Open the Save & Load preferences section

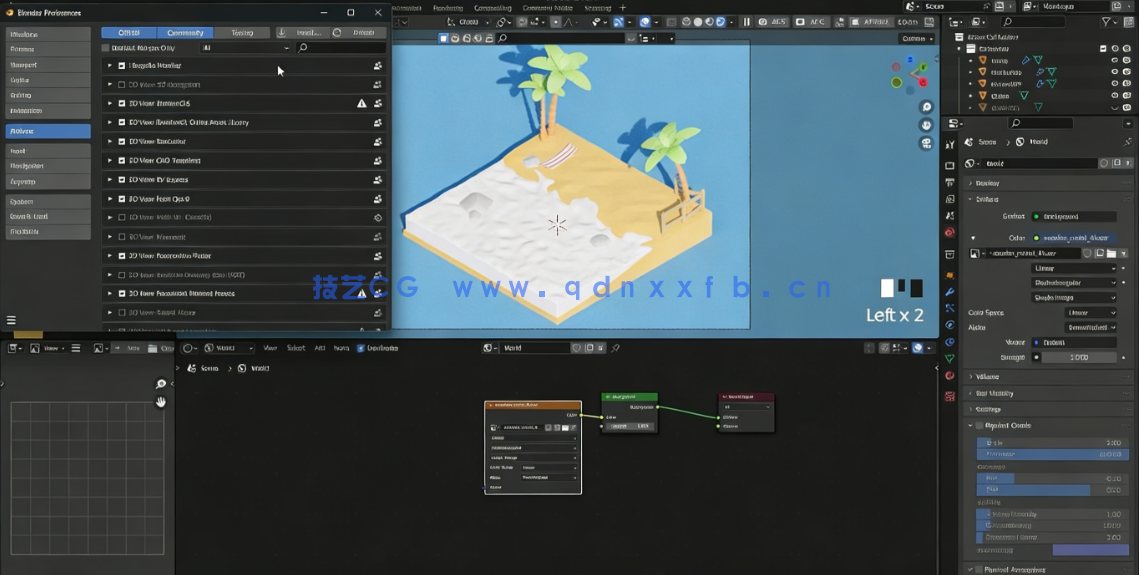48,216
